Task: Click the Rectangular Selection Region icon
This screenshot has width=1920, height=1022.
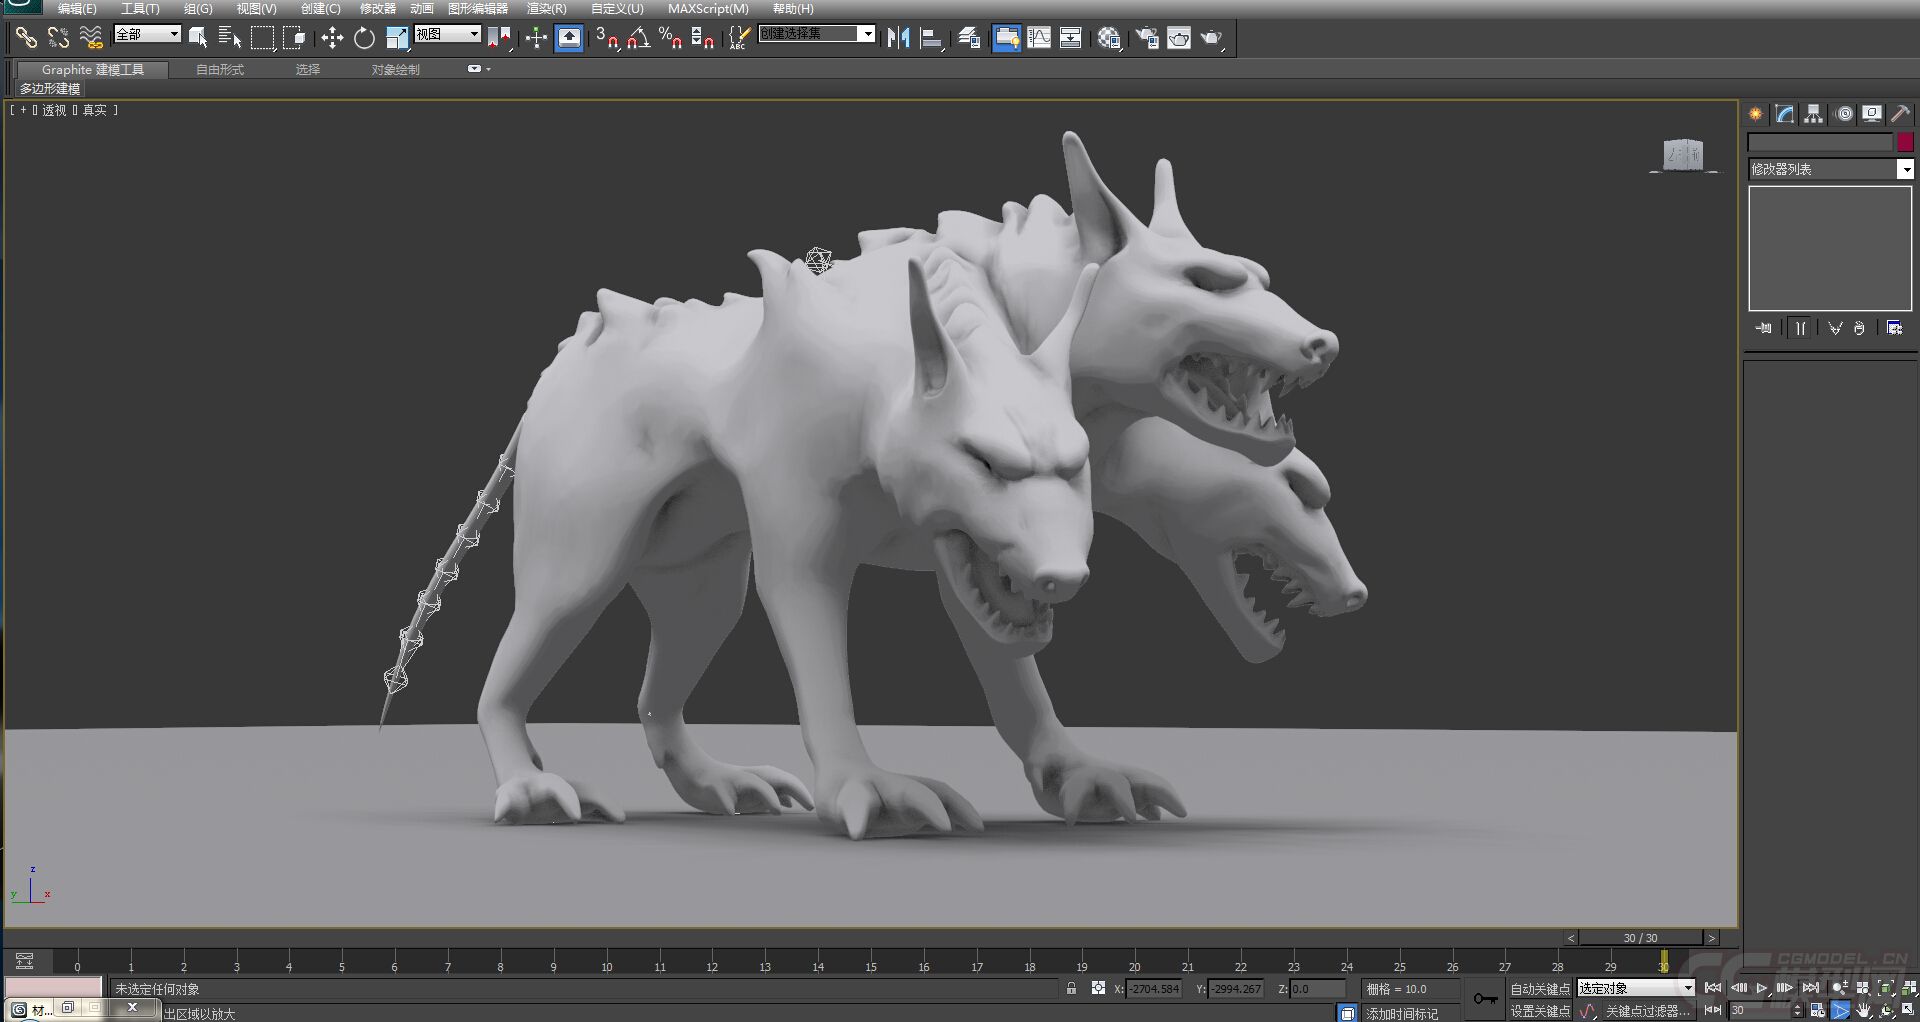Action: click(x=262, y=38)
